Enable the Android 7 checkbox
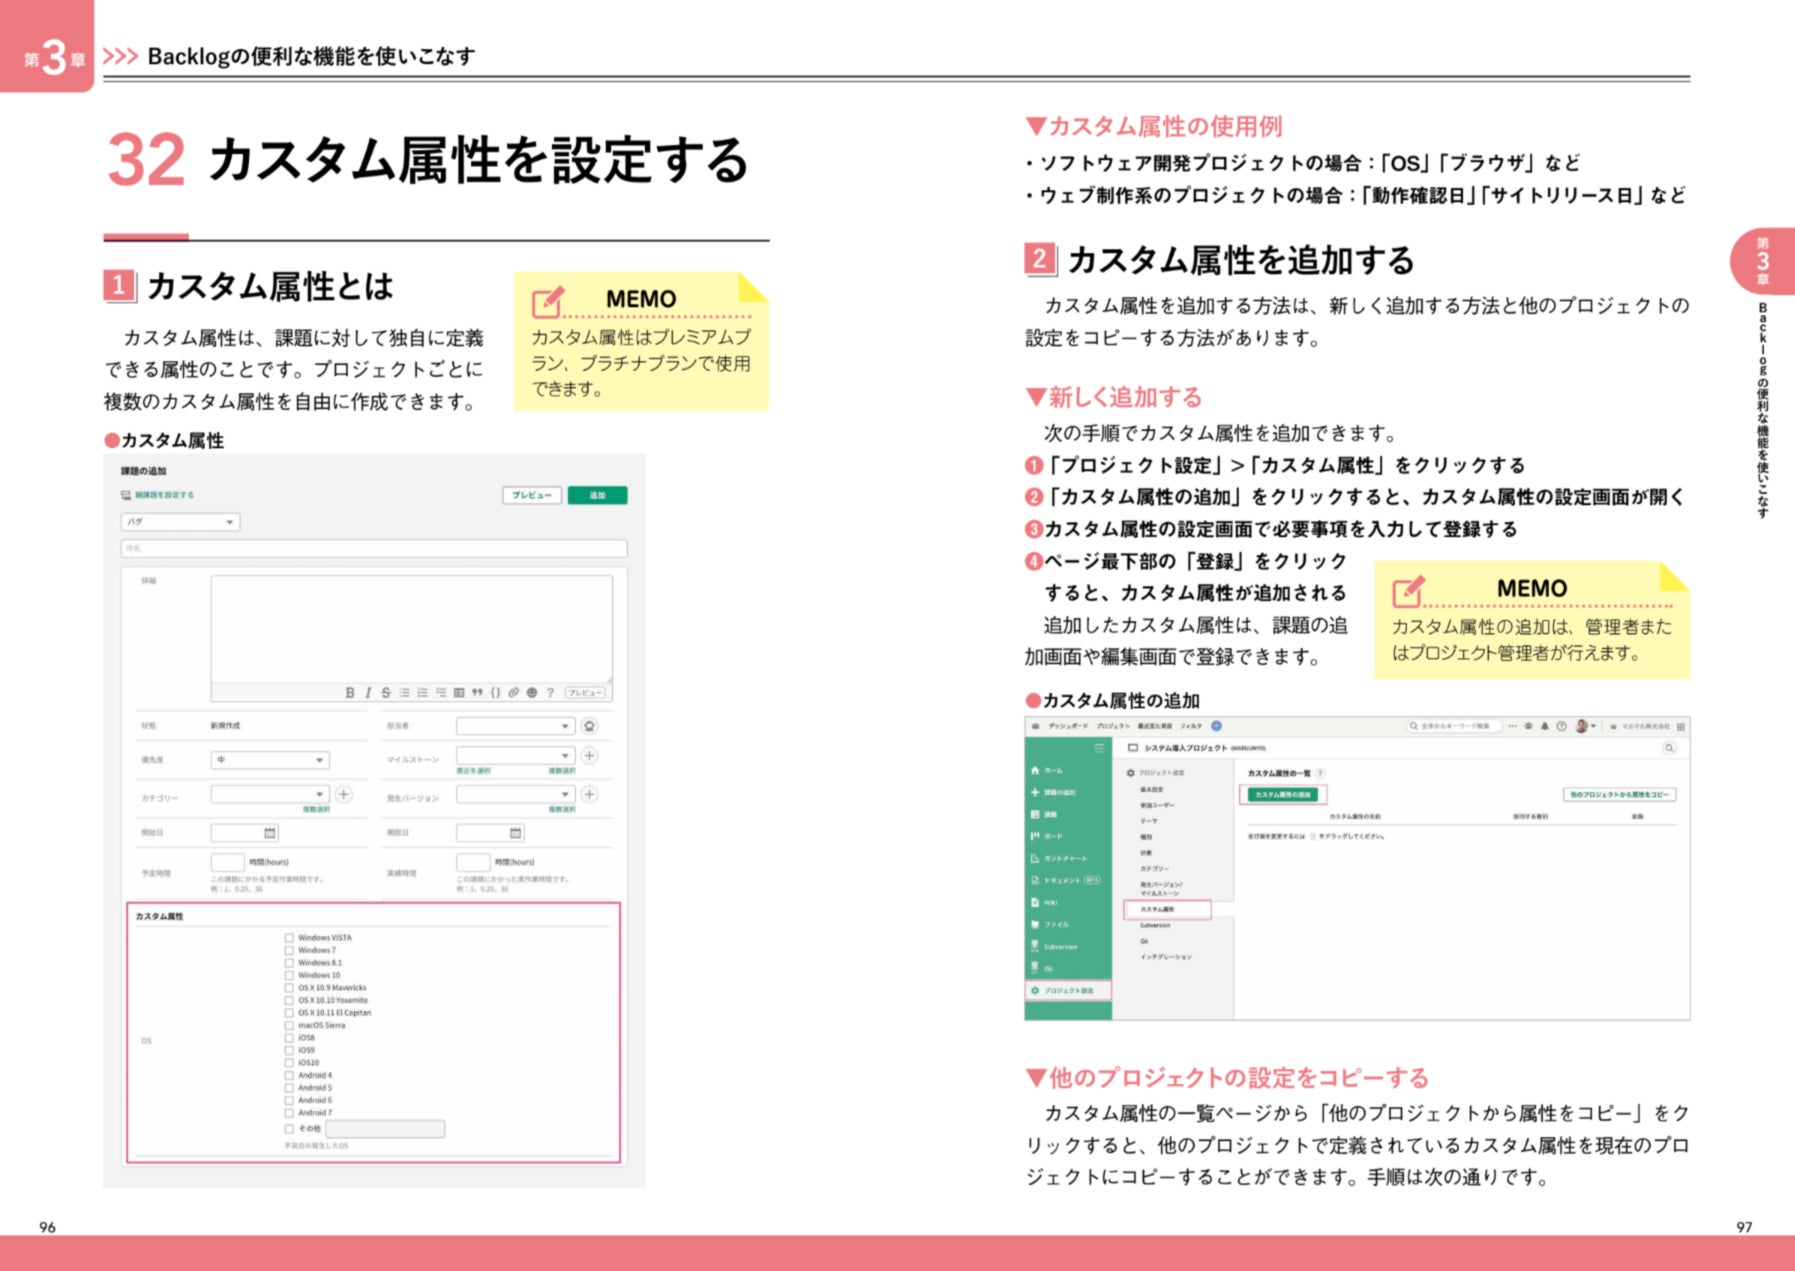 (x=289, y=1113)
